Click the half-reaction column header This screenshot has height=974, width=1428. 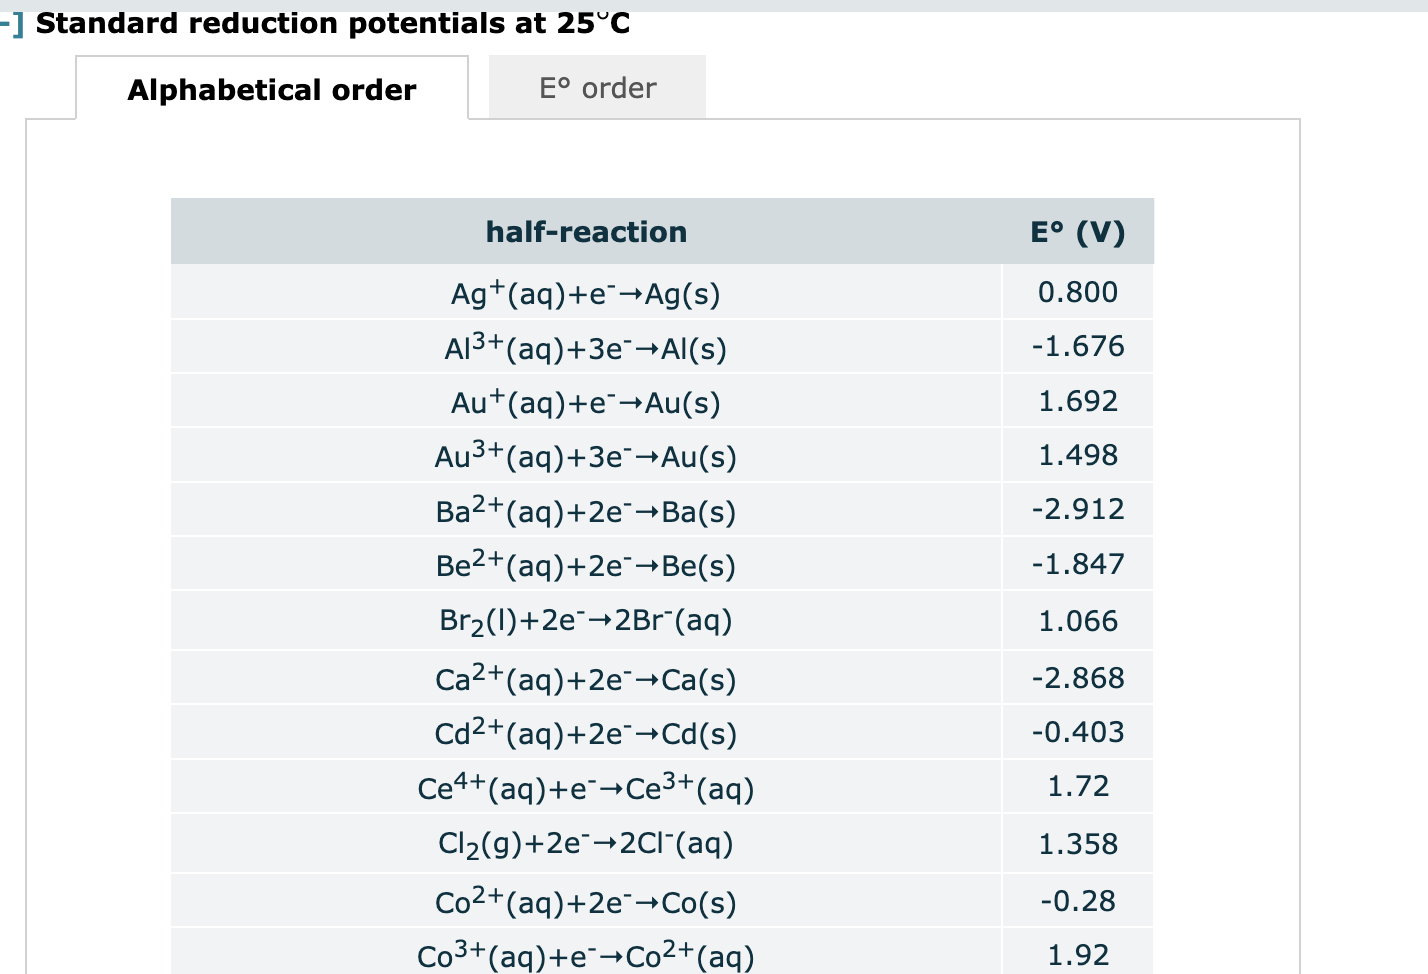[x=585, y=231]
